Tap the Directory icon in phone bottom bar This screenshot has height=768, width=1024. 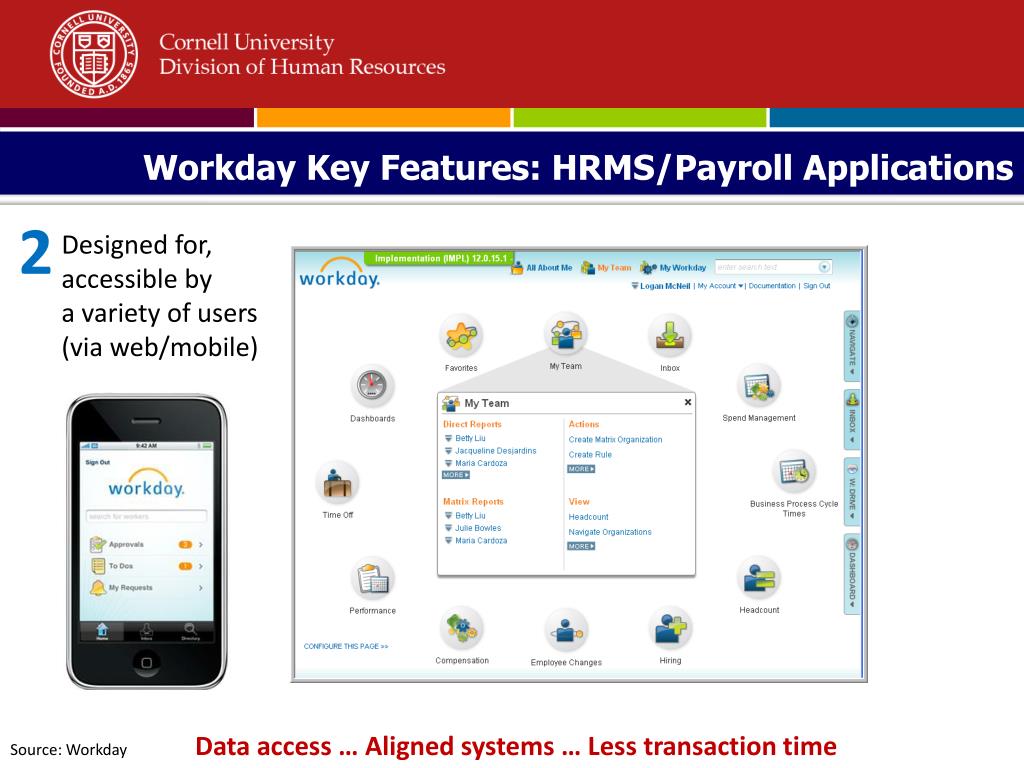pos(190,632)
